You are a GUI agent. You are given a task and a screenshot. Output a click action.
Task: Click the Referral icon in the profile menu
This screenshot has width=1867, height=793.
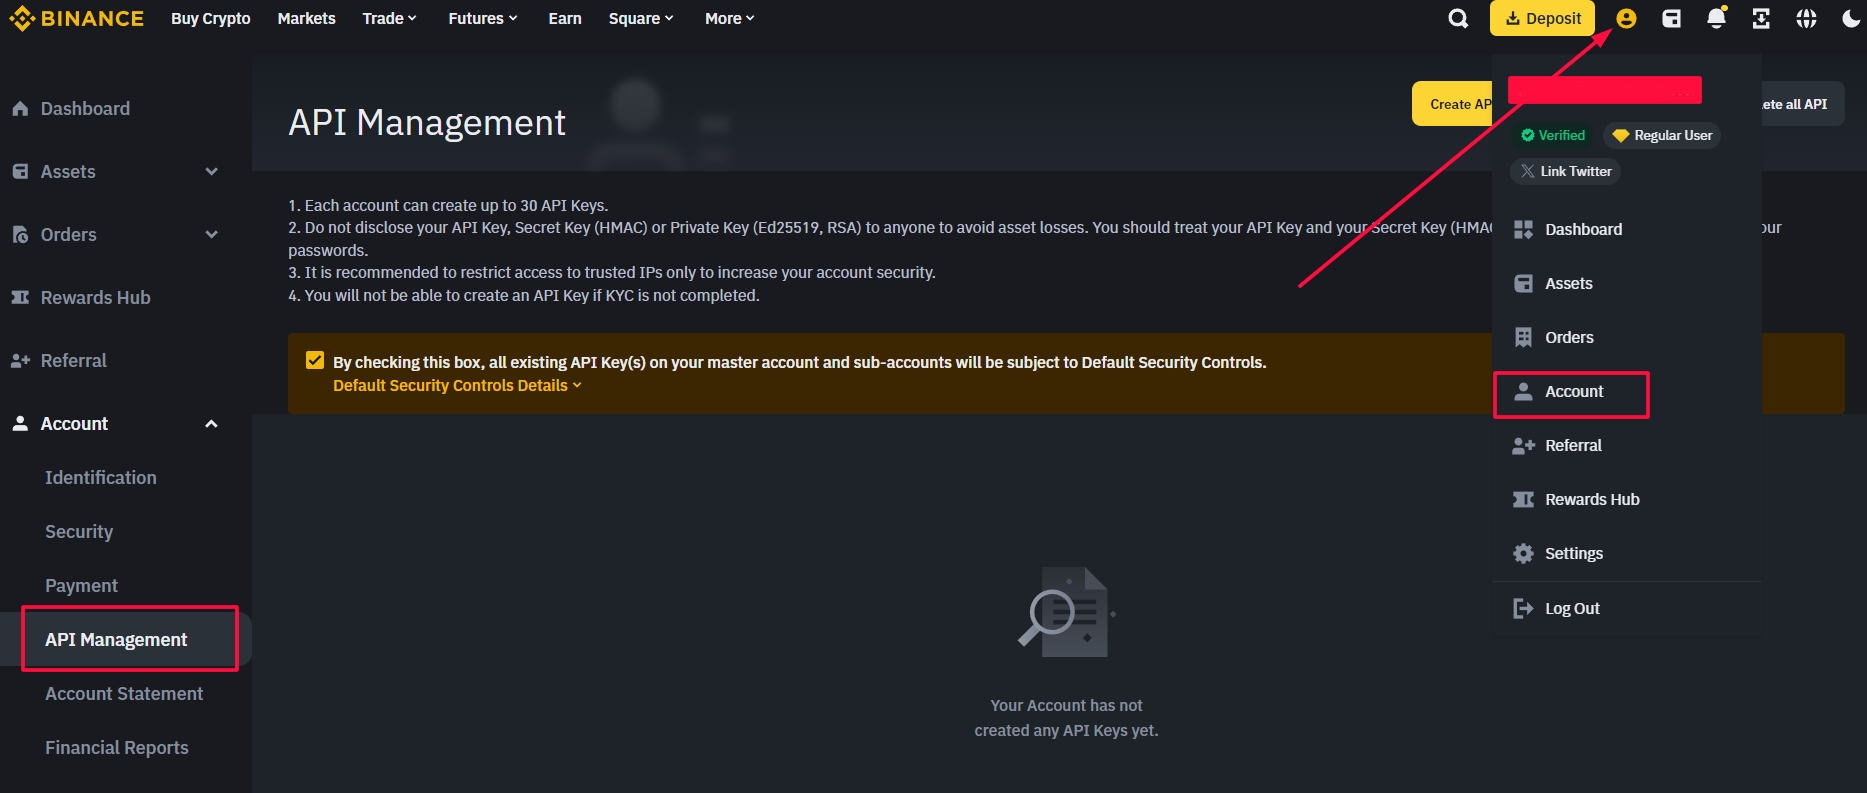coord(1523,445)
